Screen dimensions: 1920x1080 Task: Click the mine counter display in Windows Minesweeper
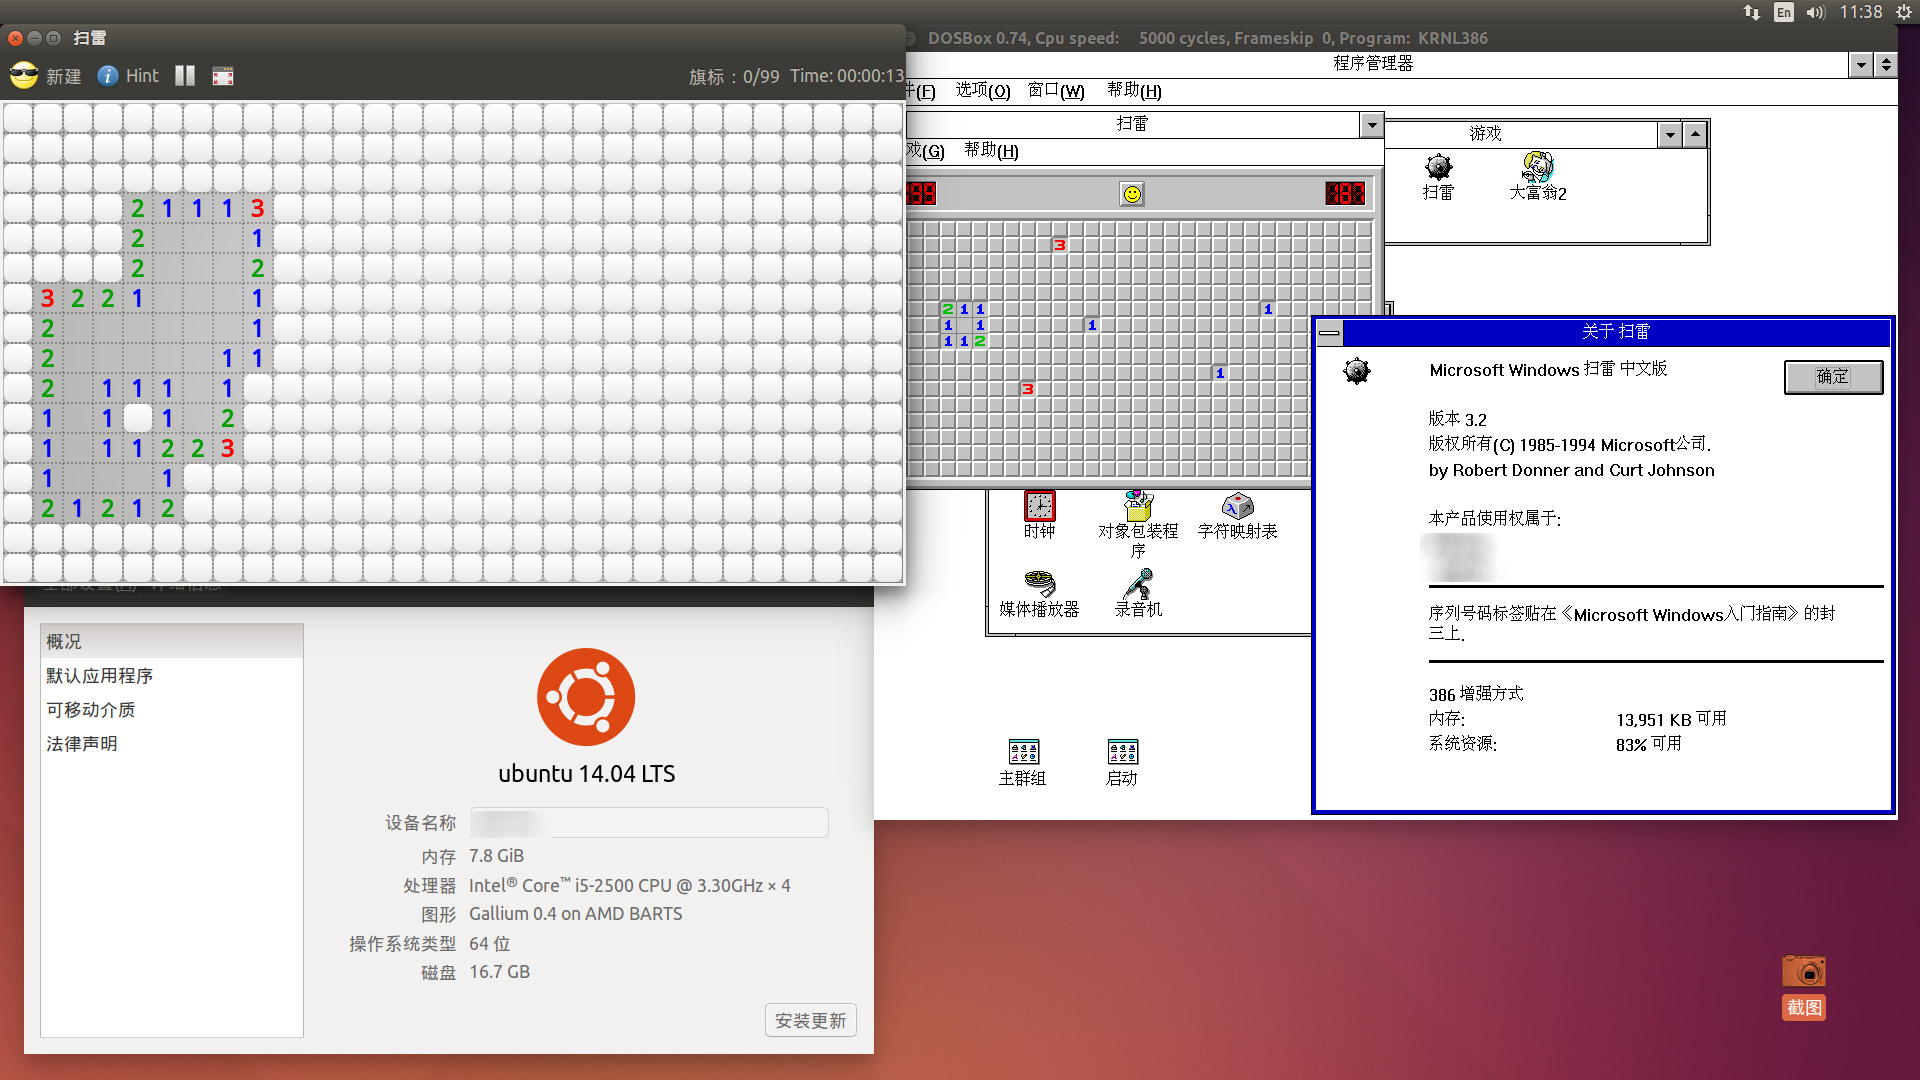click(x=921, y=193)
